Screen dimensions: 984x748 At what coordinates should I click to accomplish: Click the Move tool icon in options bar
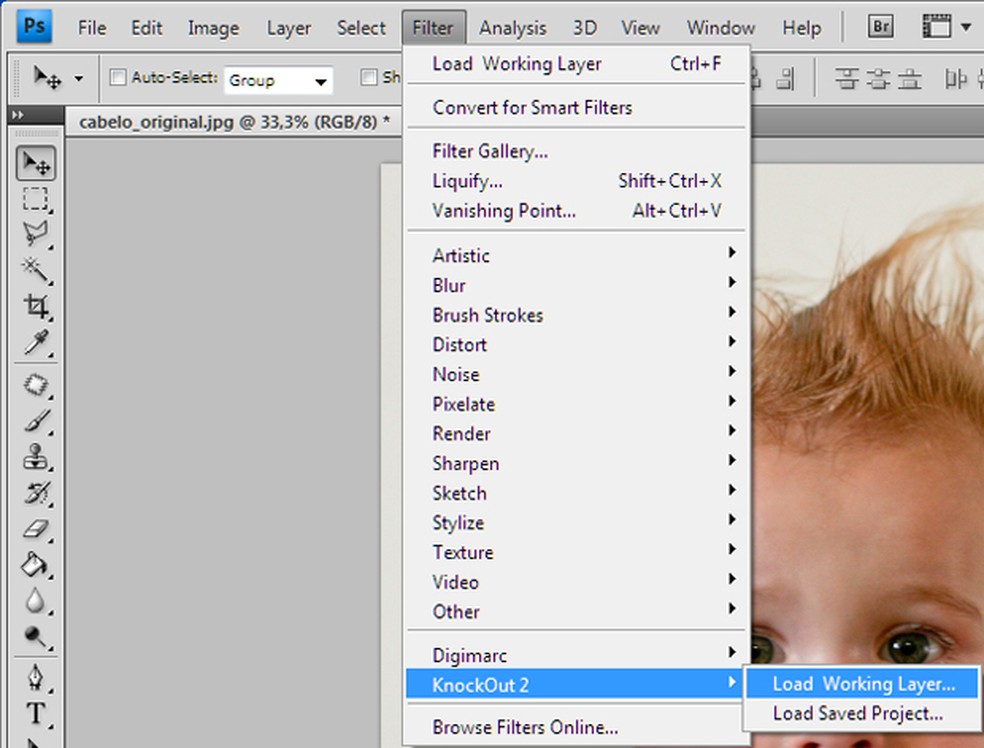[48, 78]
